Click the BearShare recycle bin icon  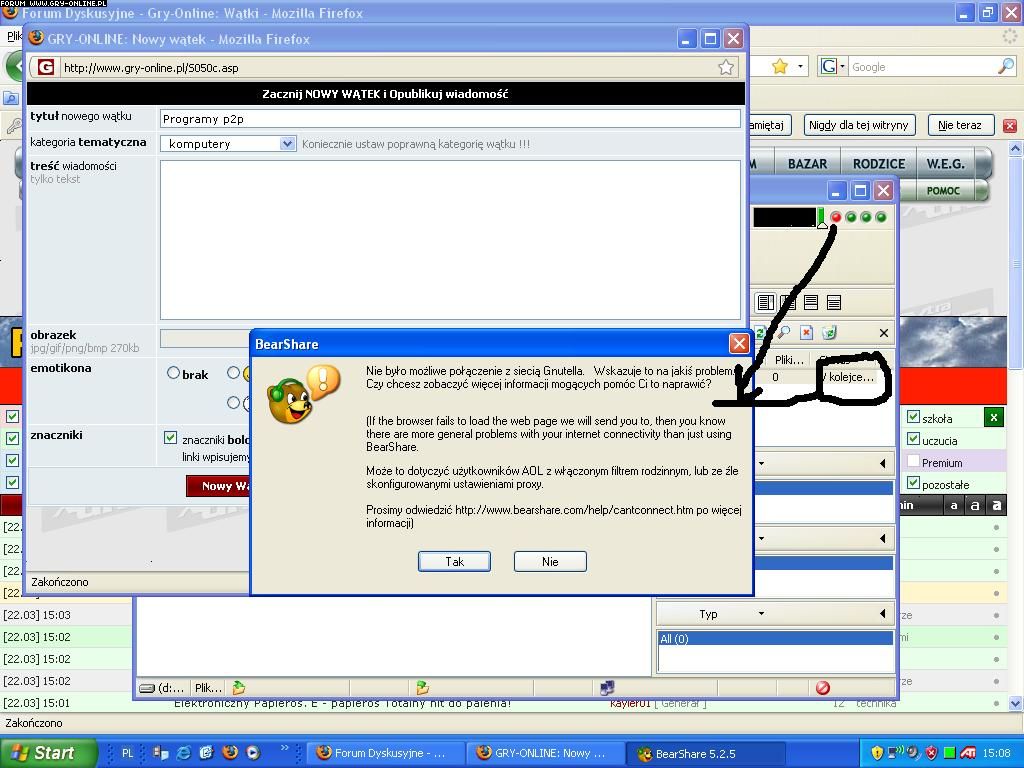(829, 333)
